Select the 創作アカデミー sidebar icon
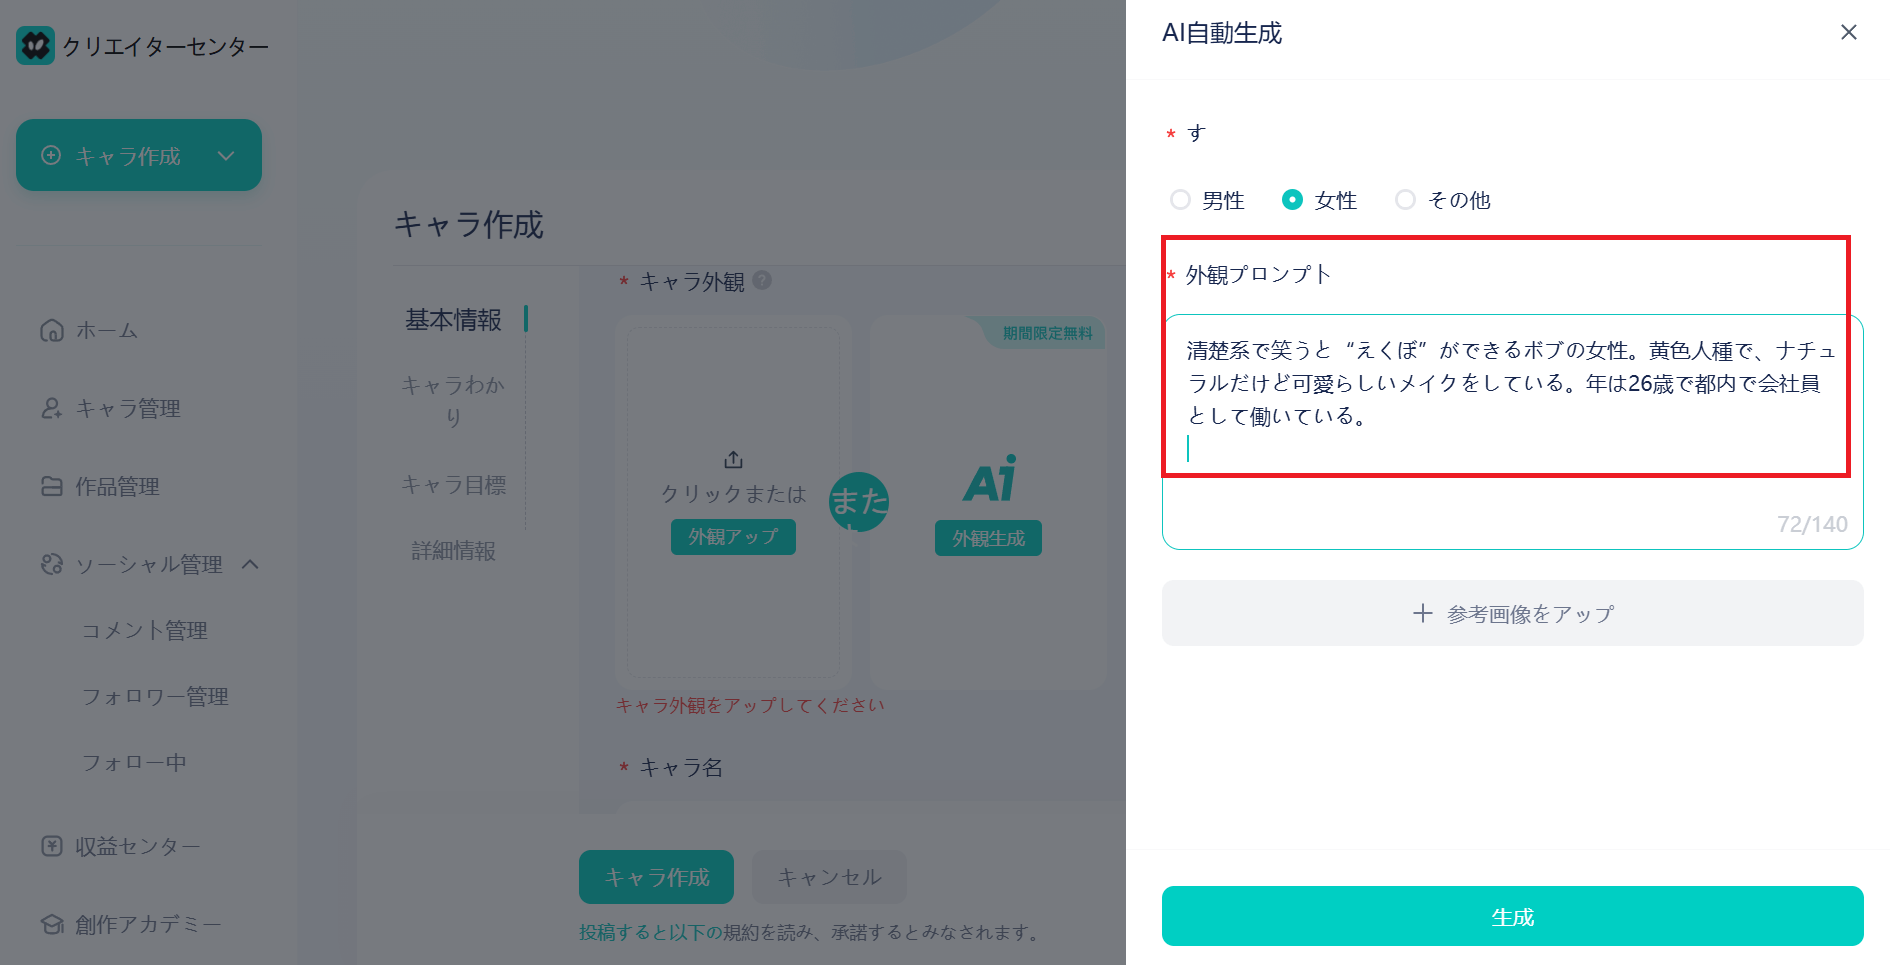This screenshot has width=1890, height=965. (53, 924)
